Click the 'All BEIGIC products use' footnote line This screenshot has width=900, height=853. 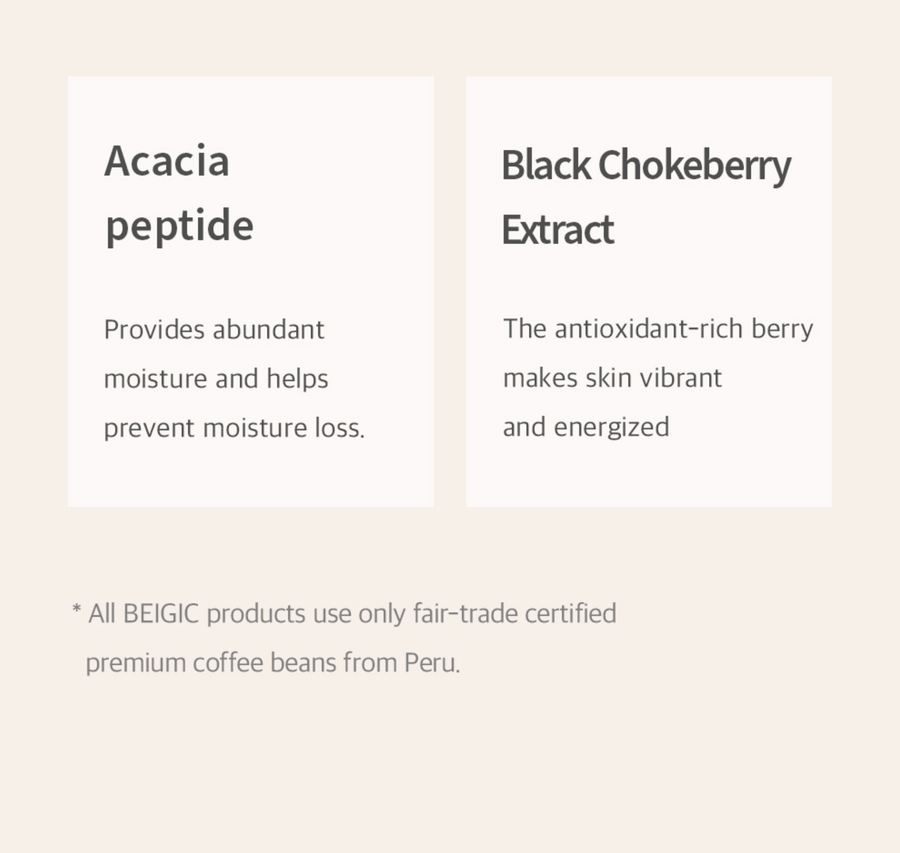pyautogui.click(x=344, y=614)
